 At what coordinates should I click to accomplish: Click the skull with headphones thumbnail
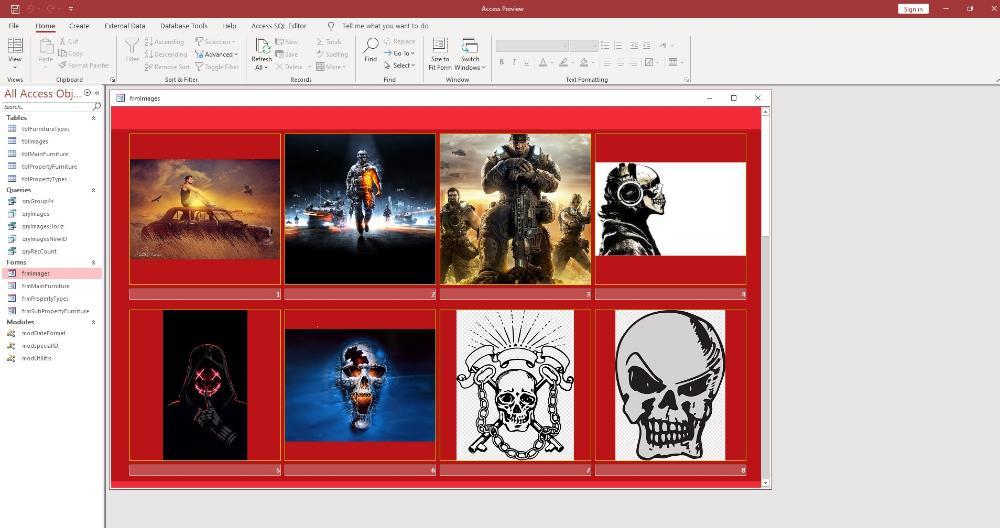click(x=671, y=209)
